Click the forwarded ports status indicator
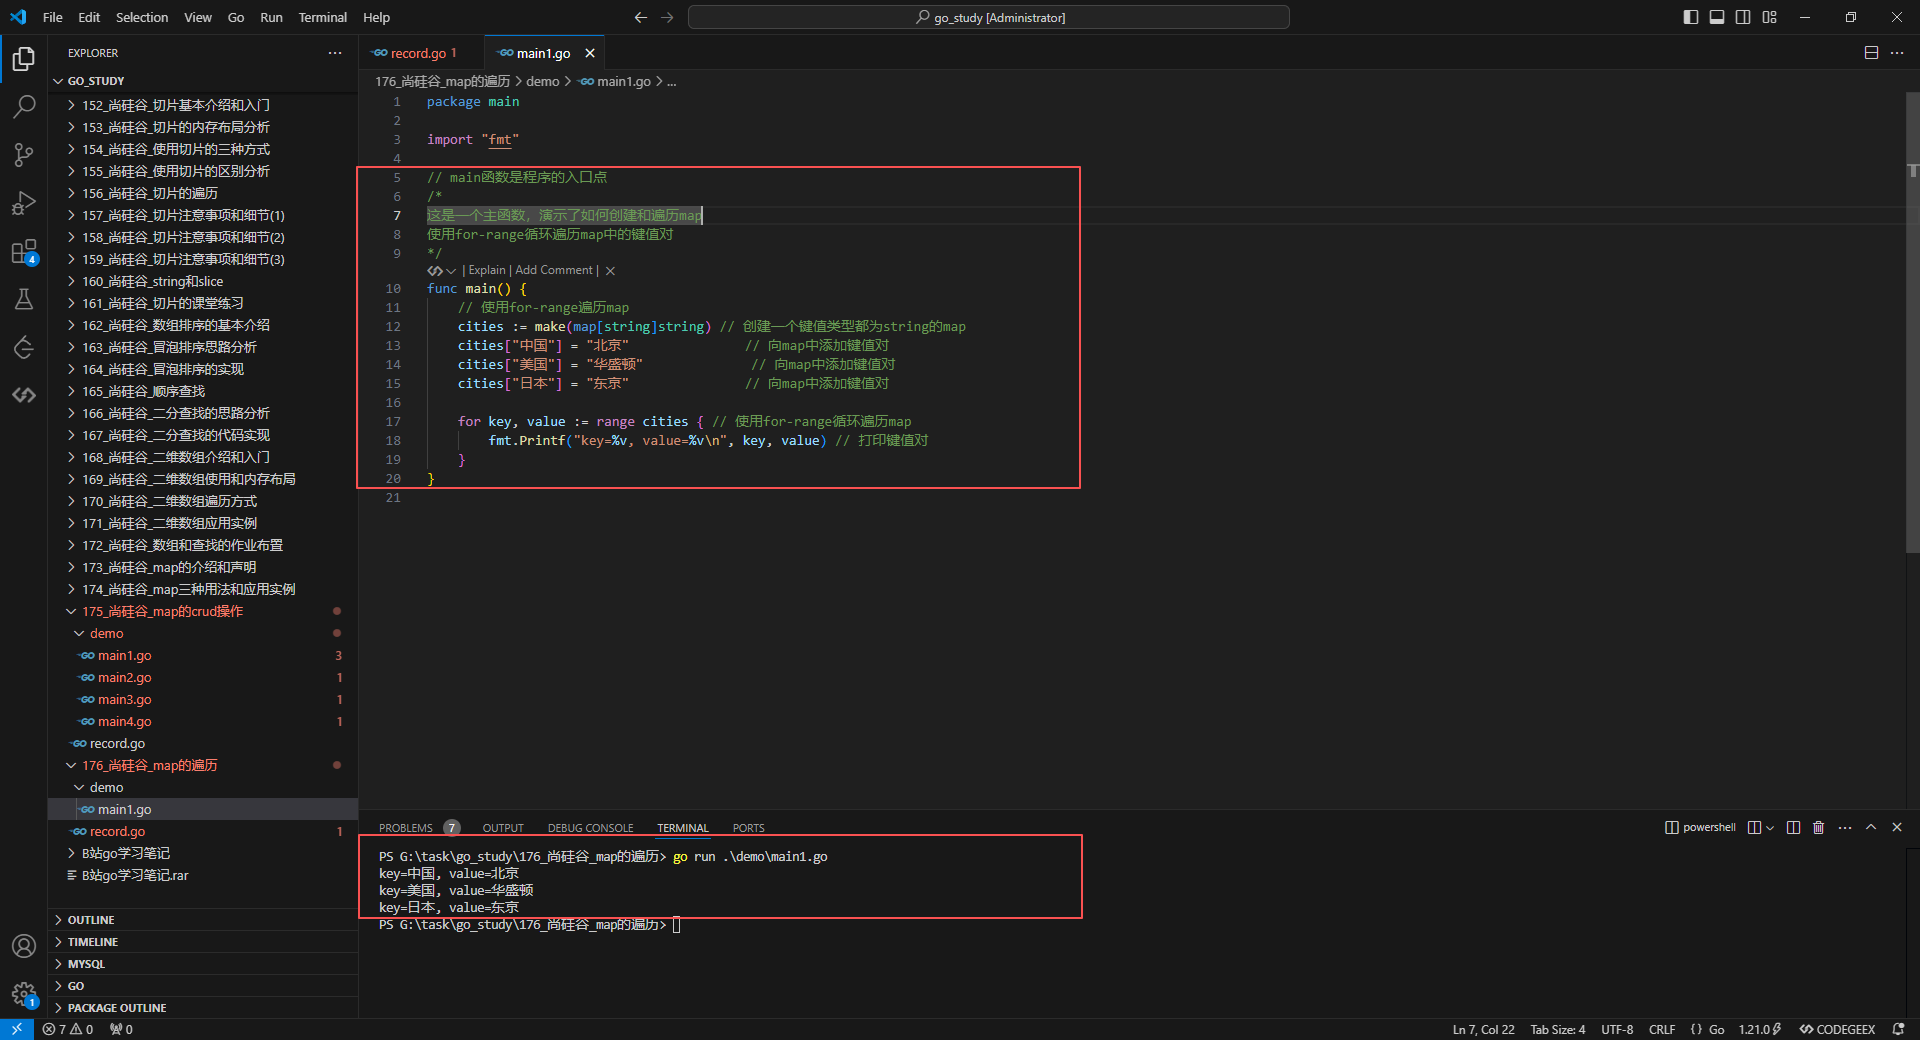Image resolution: width=1920 pixels, height=1040 pixels. tap(121, 1029)
